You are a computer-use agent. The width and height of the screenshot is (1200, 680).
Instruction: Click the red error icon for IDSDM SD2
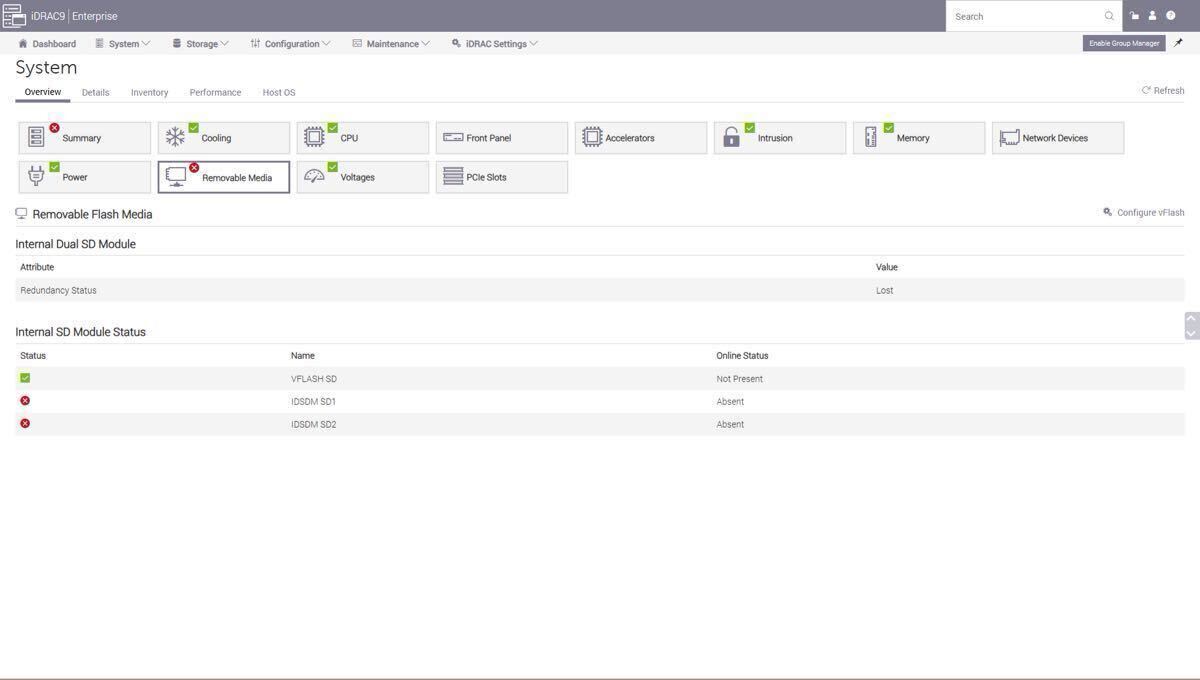pos(25,424)
